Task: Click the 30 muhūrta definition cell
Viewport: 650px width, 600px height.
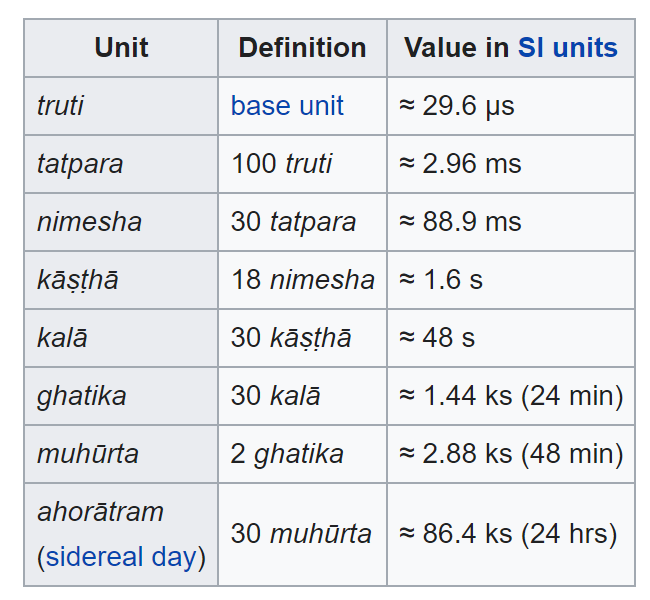Action: click(x=302, y=534)
